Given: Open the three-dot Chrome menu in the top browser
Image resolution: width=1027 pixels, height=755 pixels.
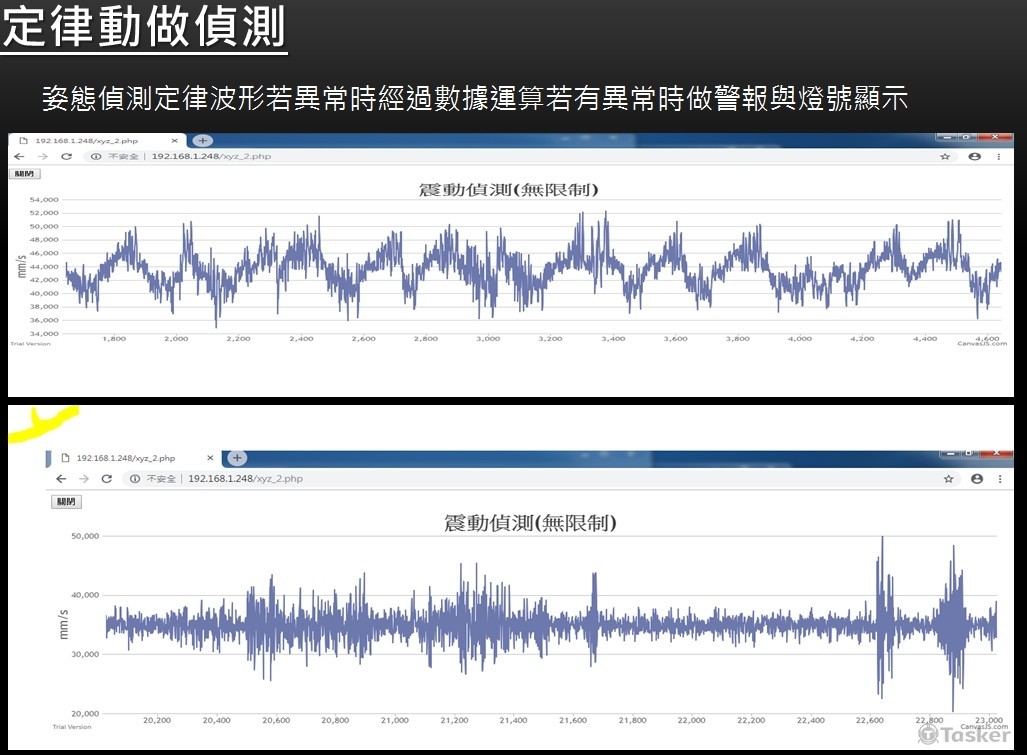Looking at the screenshot, I should coord(999,156).
